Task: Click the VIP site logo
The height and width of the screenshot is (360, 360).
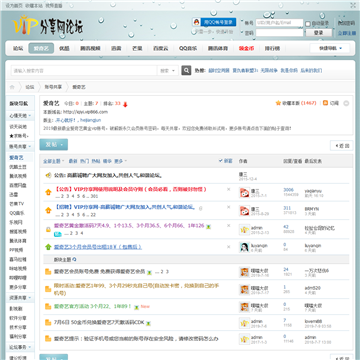Action: [x=47, y=25]
